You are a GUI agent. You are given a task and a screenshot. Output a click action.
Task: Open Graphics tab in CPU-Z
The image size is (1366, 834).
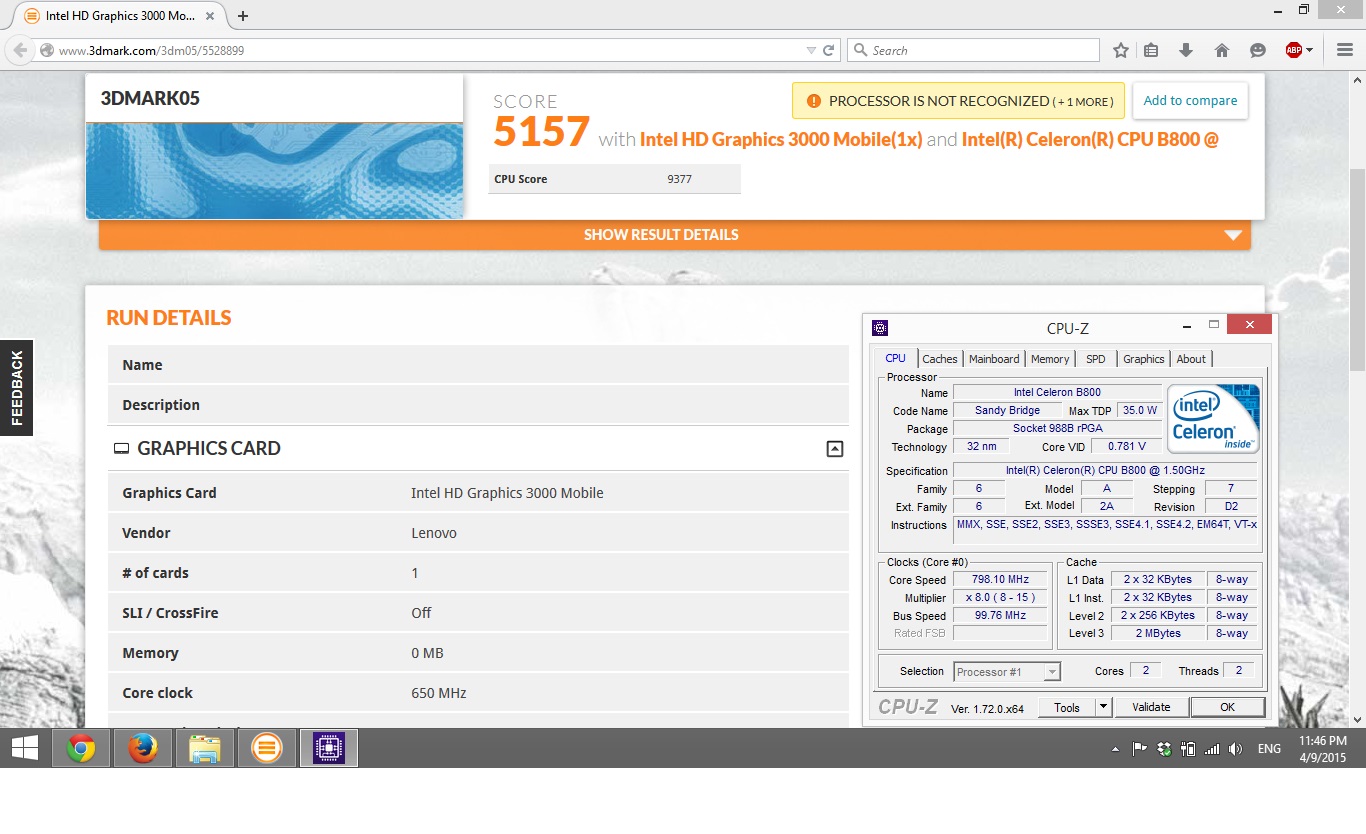click(x=1144, y=359)
